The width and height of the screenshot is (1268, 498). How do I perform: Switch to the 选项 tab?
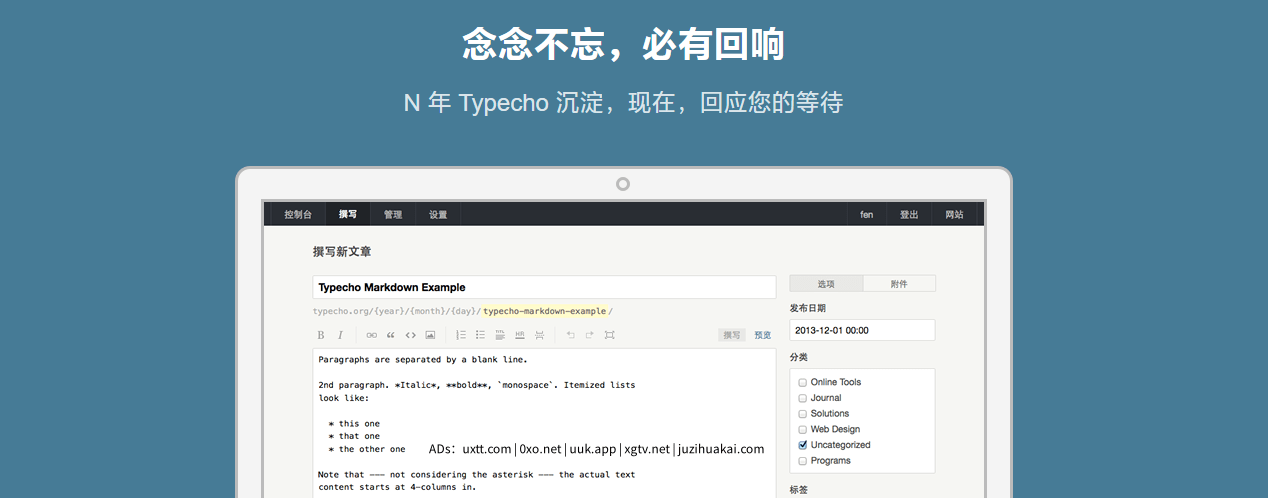[x=826, y=284]
